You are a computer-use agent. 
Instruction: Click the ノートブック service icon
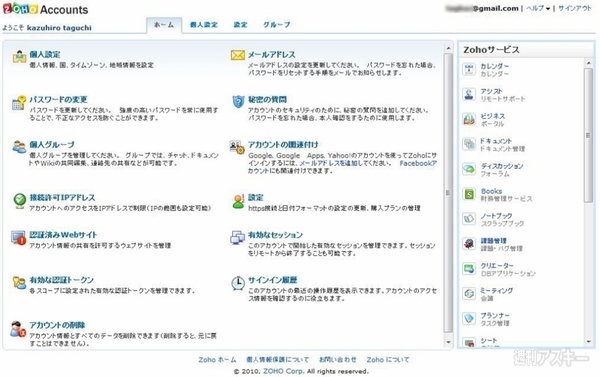(469, 219)
